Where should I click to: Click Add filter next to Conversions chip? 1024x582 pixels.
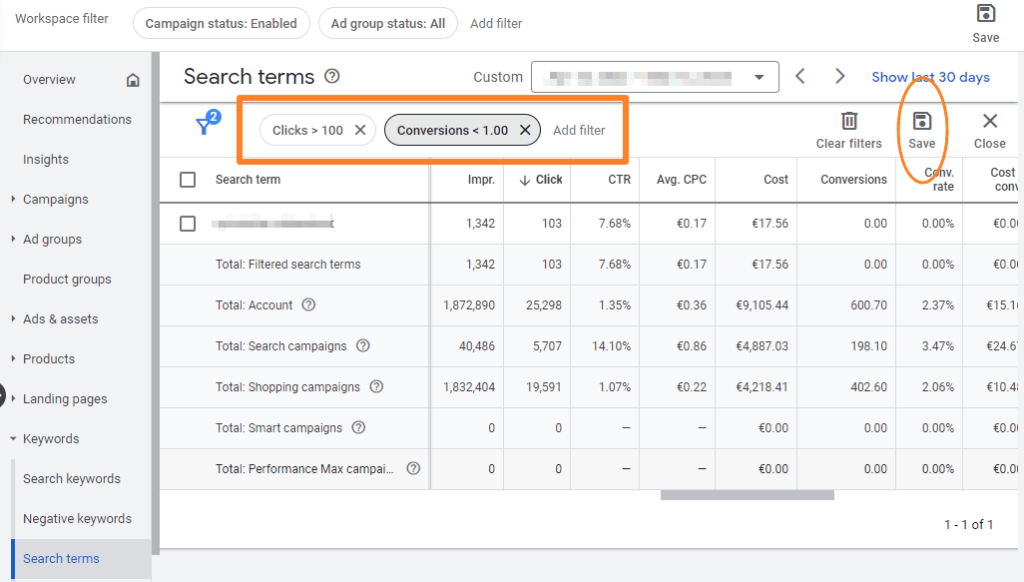point(579,130)
